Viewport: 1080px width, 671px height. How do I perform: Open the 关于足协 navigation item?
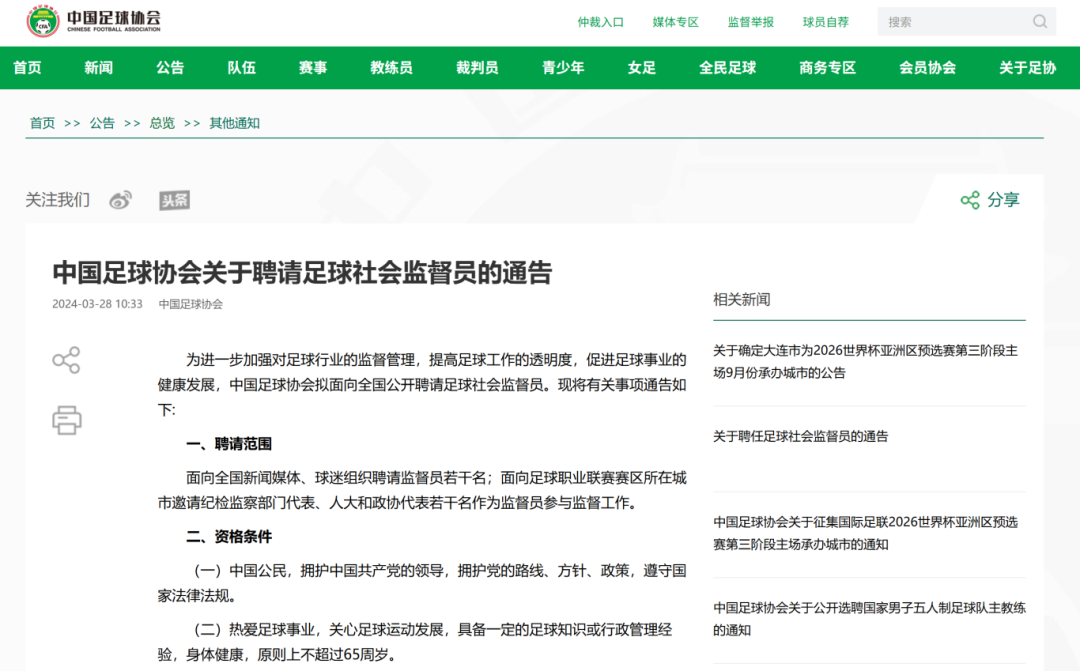1027,68
